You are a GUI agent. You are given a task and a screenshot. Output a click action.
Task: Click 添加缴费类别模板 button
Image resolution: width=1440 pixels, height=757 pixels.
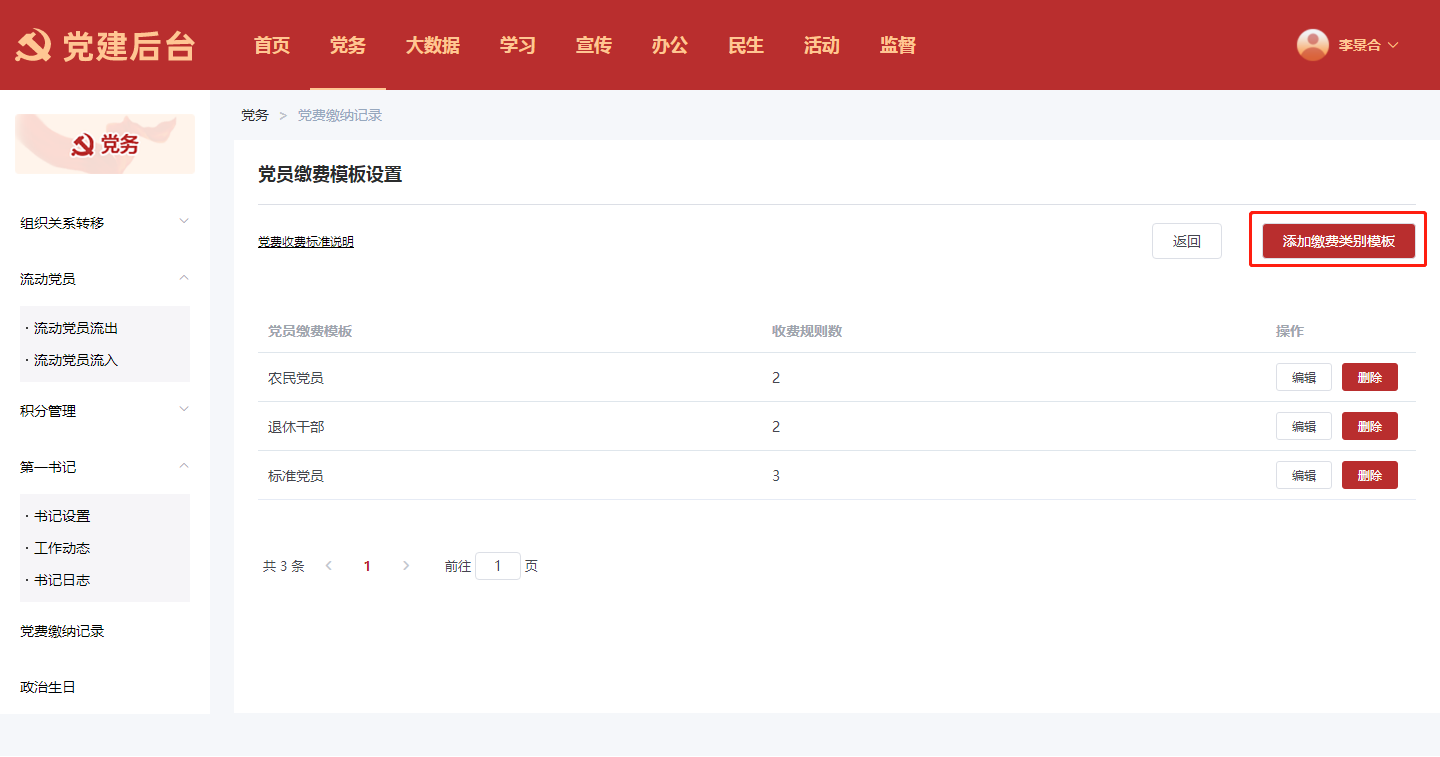tap(1338, 241)
